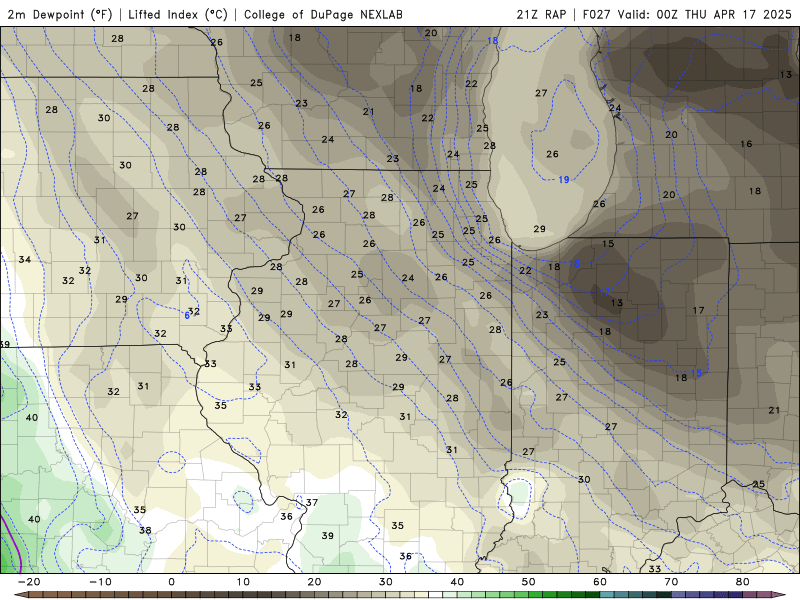Click the black "17" dewpoint value

(x=698, y=310)
